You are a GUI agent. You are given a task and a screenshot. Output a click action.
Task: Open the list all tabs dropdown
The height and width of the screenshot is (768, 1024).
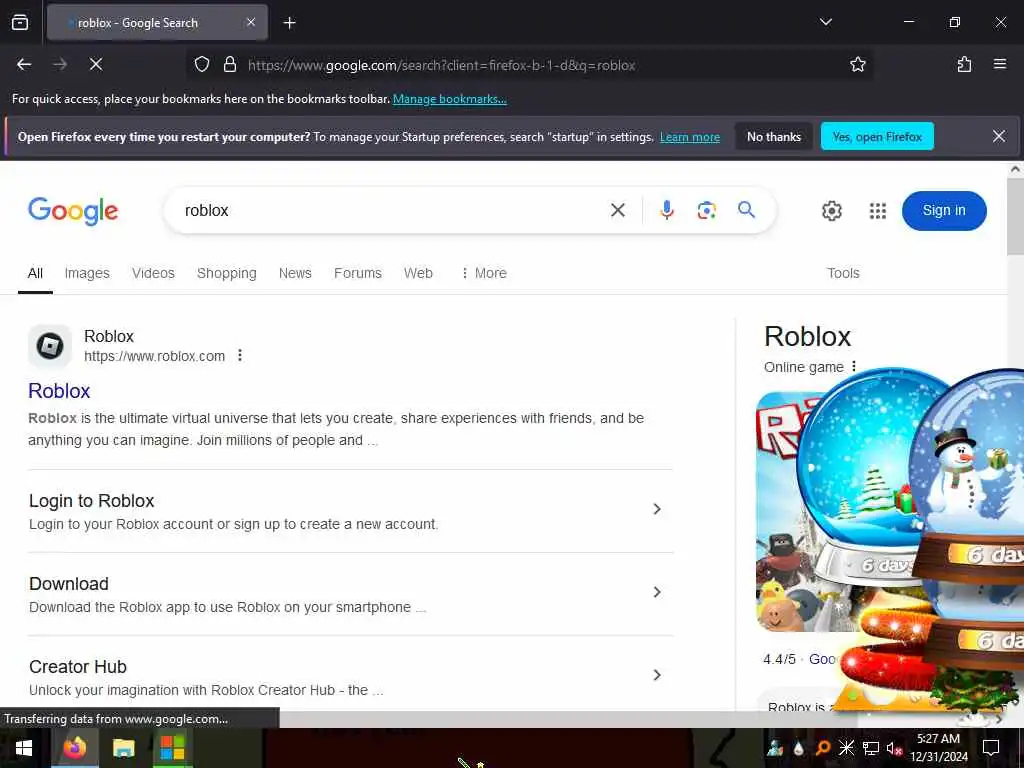coord(825,22)
